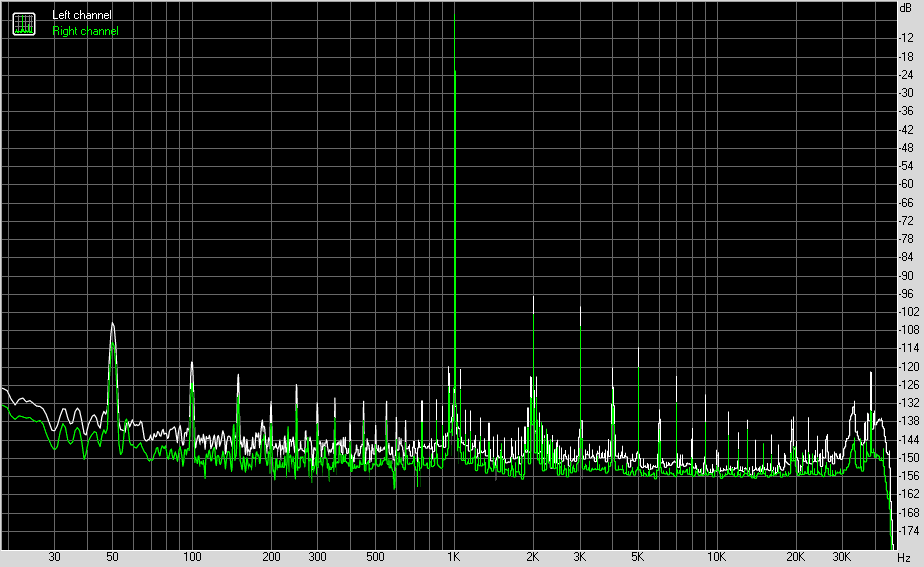Click the -144 dB axis value
Viewport: 924px width, 567px height.
pyautogui.click(x=908, y=440)
